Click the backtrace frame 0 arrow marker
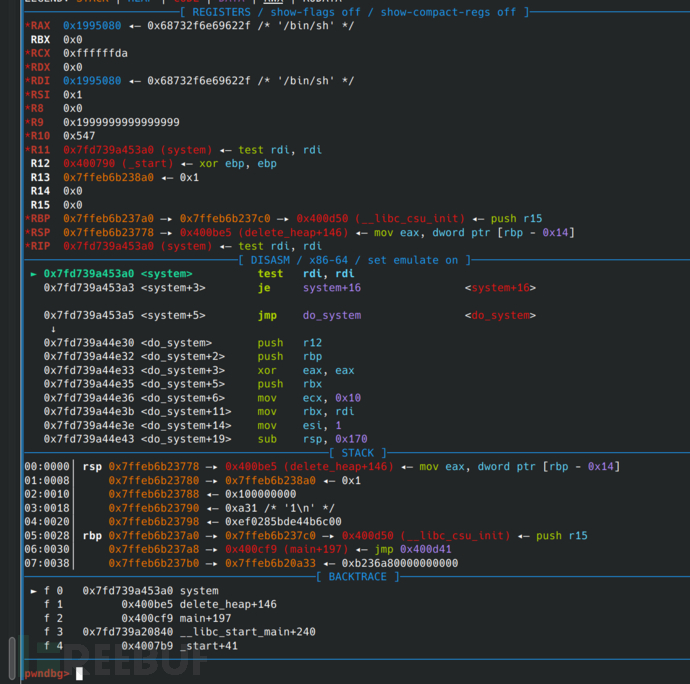 tap(33, 591)
